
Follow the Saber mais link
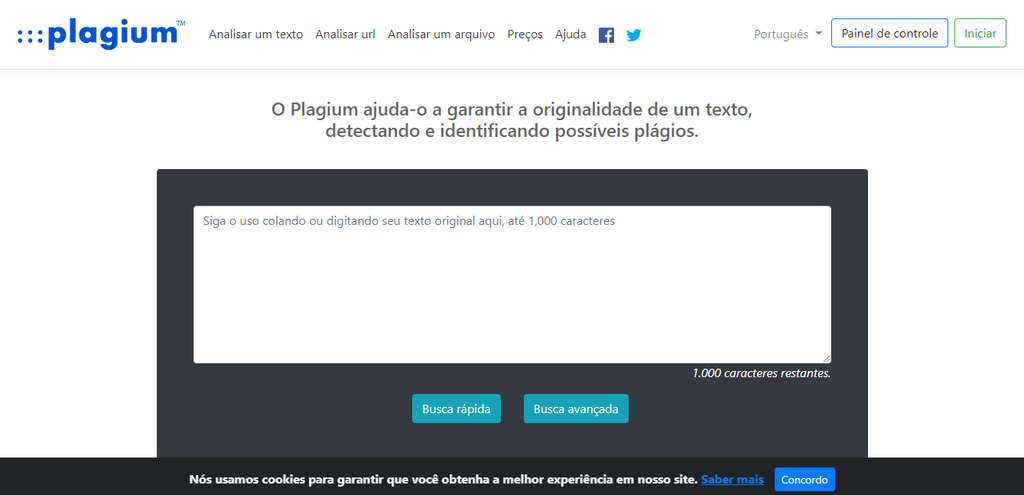pos(732,480)
